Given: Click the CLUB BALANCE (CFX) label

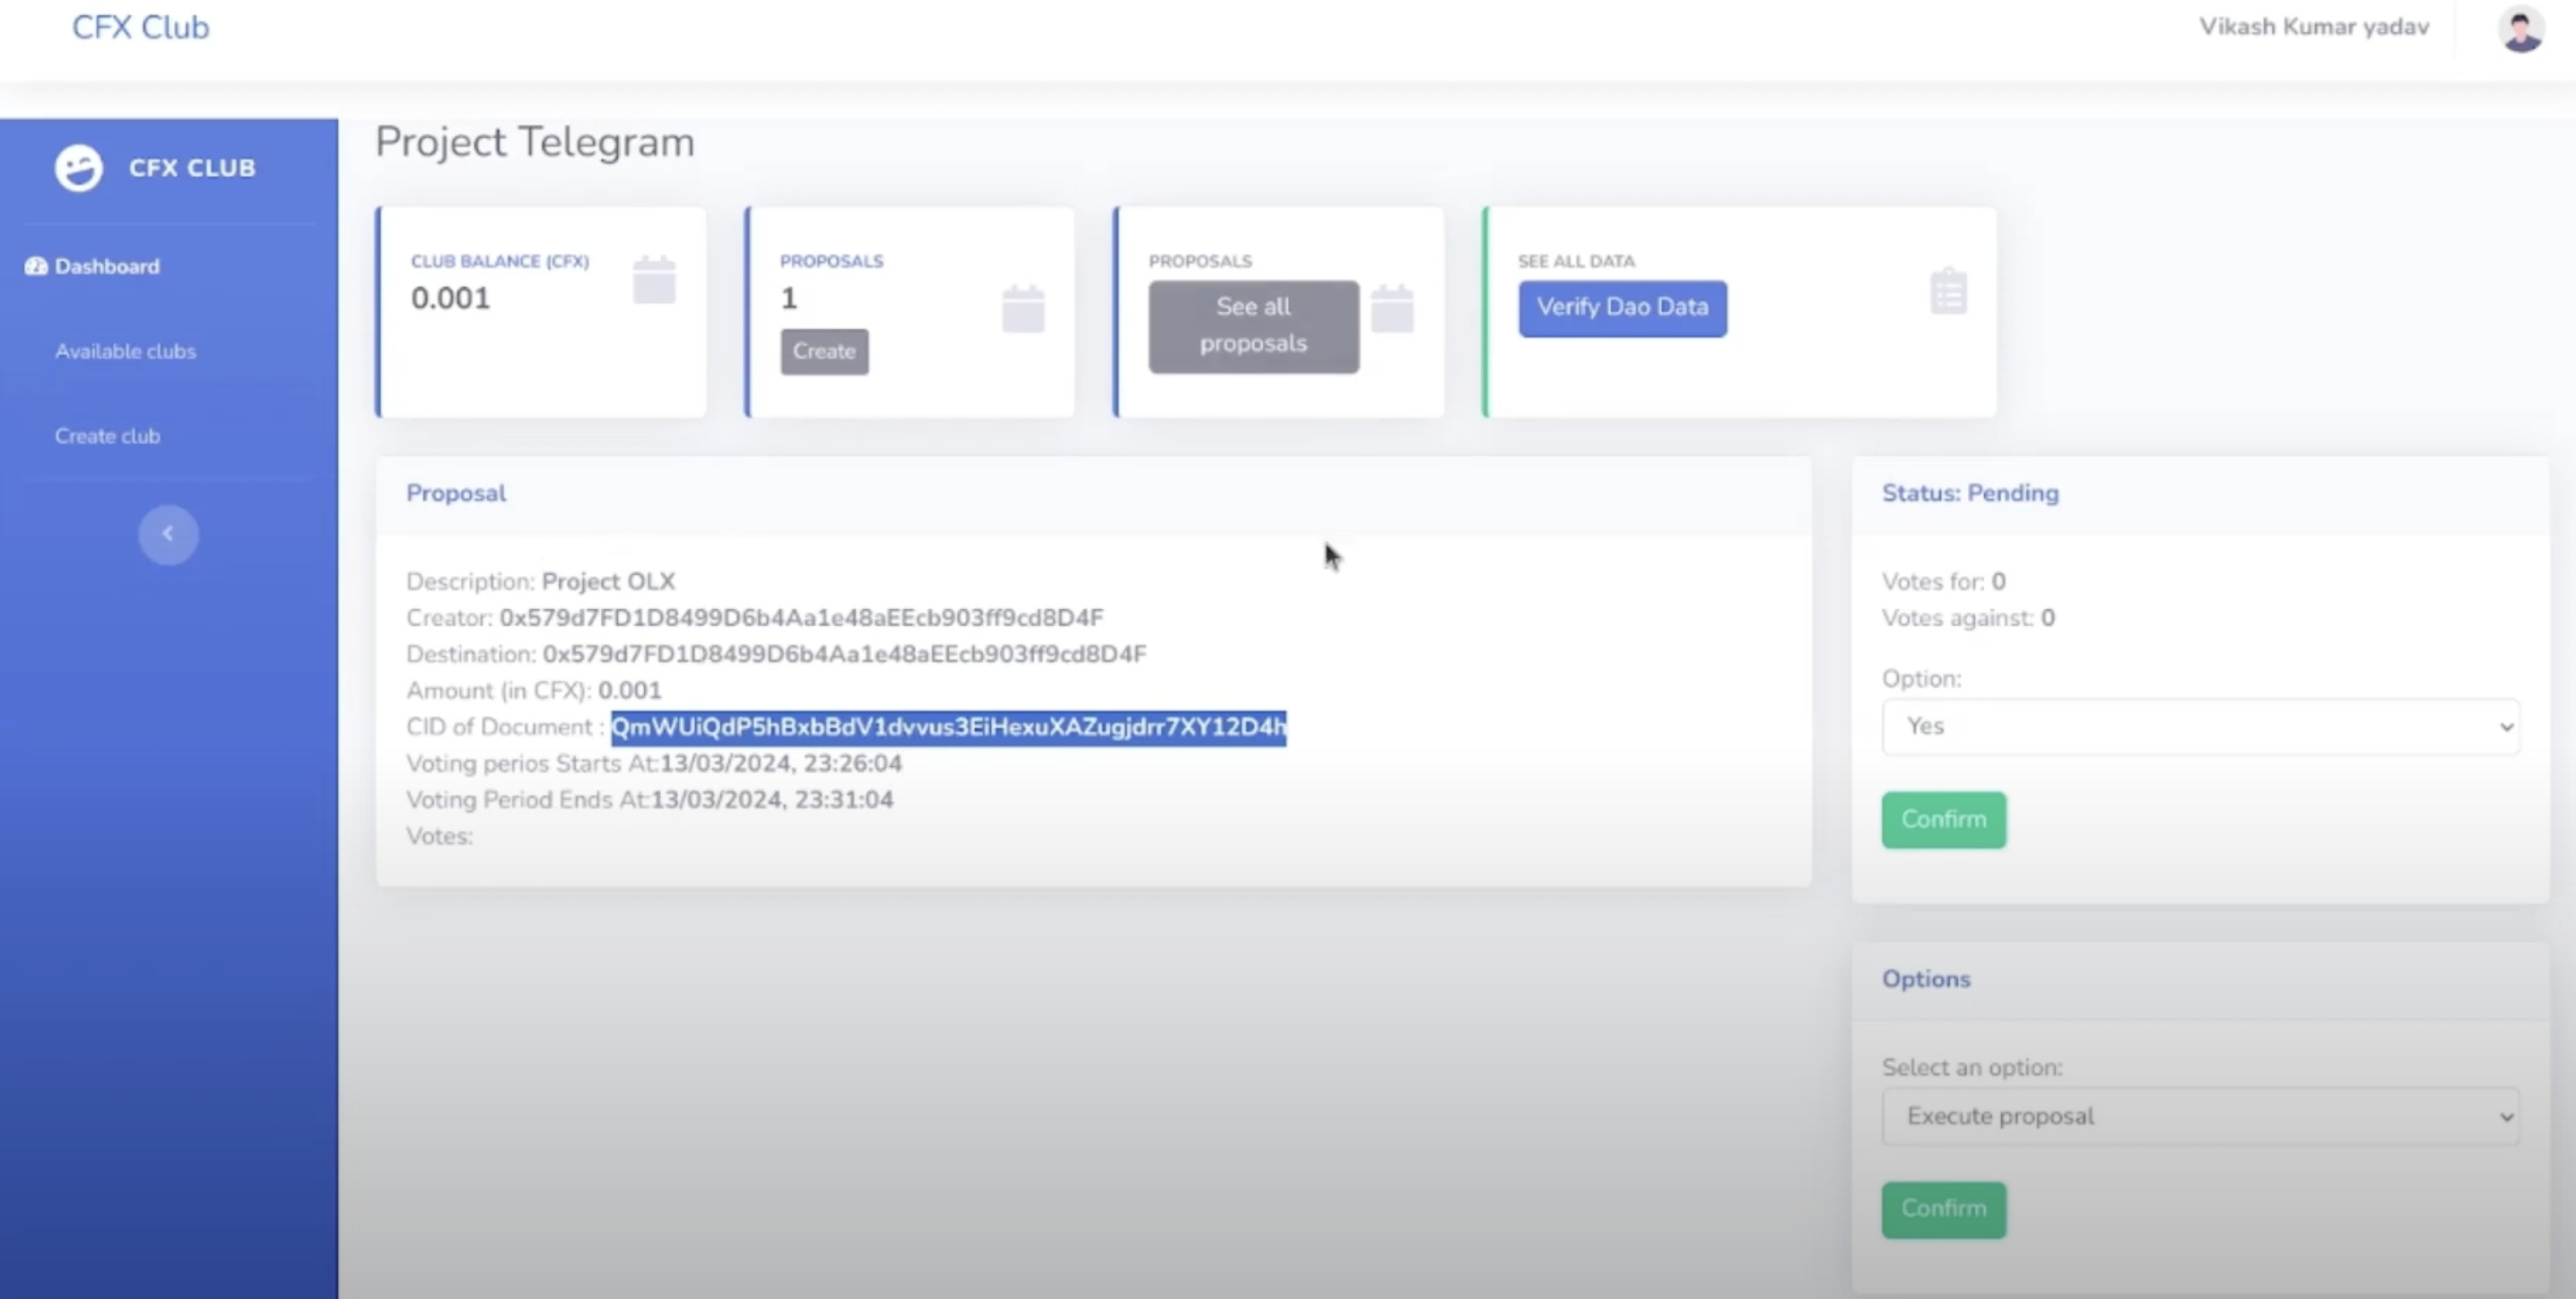Looking at the screenshot, I should coord(500,261).
